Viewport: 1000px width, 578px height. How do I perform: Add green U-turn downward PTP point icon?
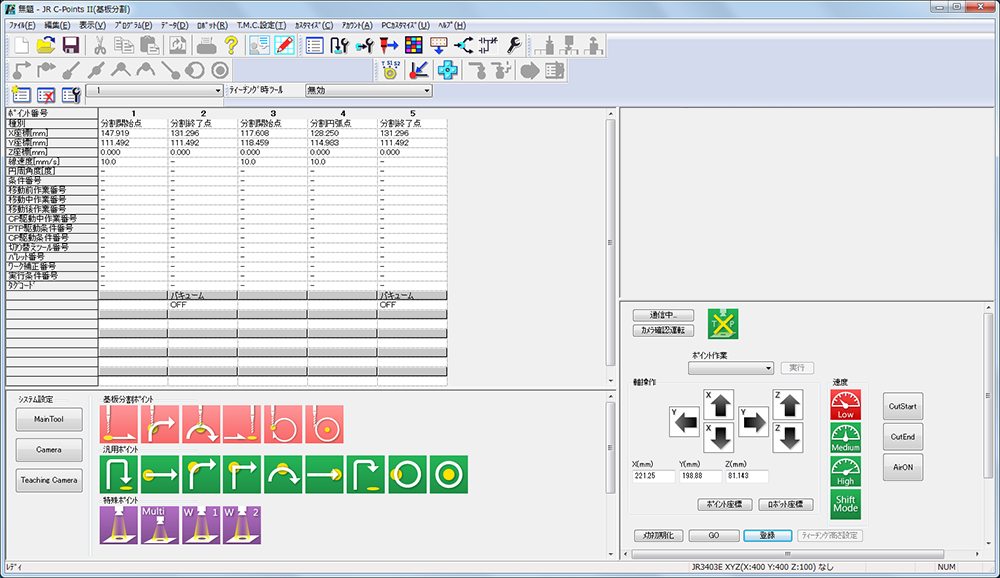119,475
